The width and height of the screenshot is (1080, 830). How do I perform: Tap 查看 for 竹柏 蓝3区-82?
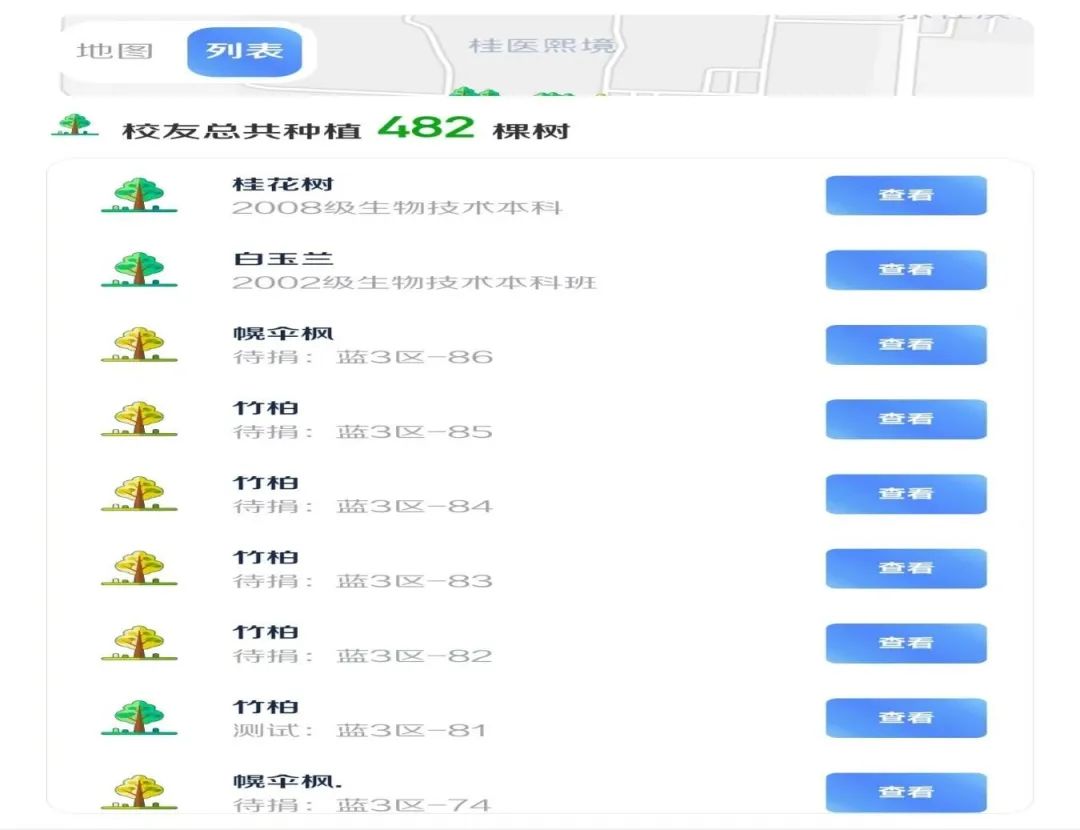point(905,643)
